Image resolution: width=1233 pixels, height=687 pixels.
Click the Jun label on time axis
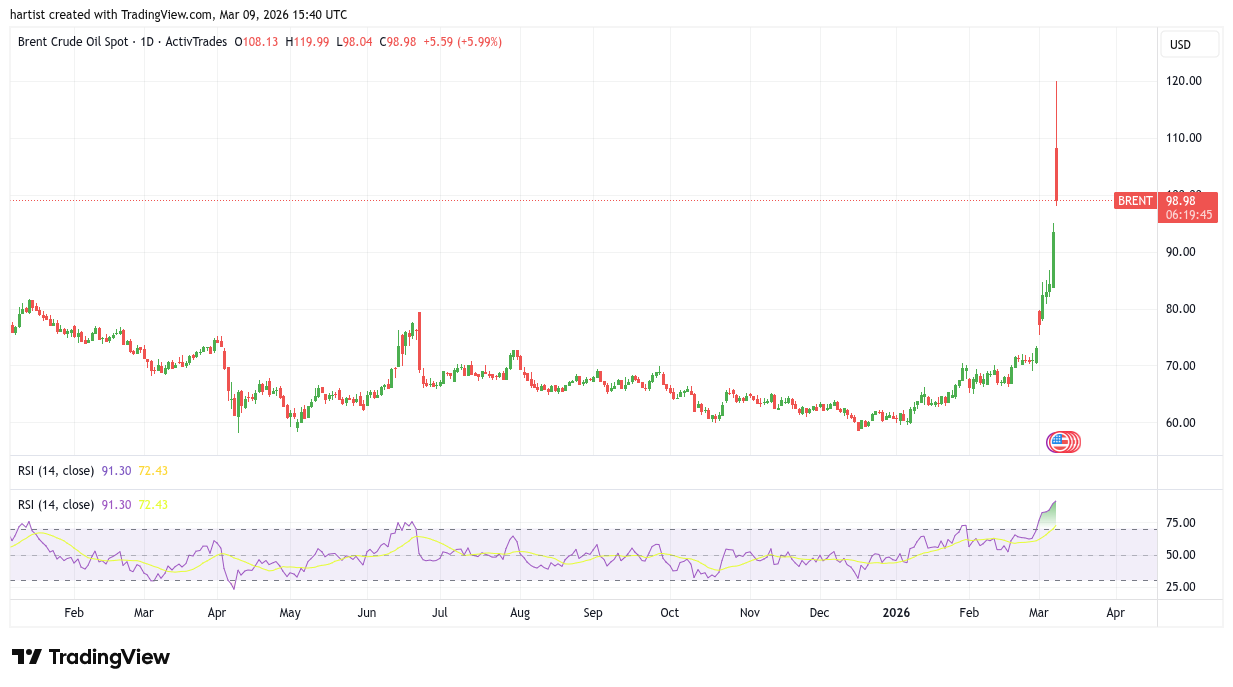[x=366, y=612]
